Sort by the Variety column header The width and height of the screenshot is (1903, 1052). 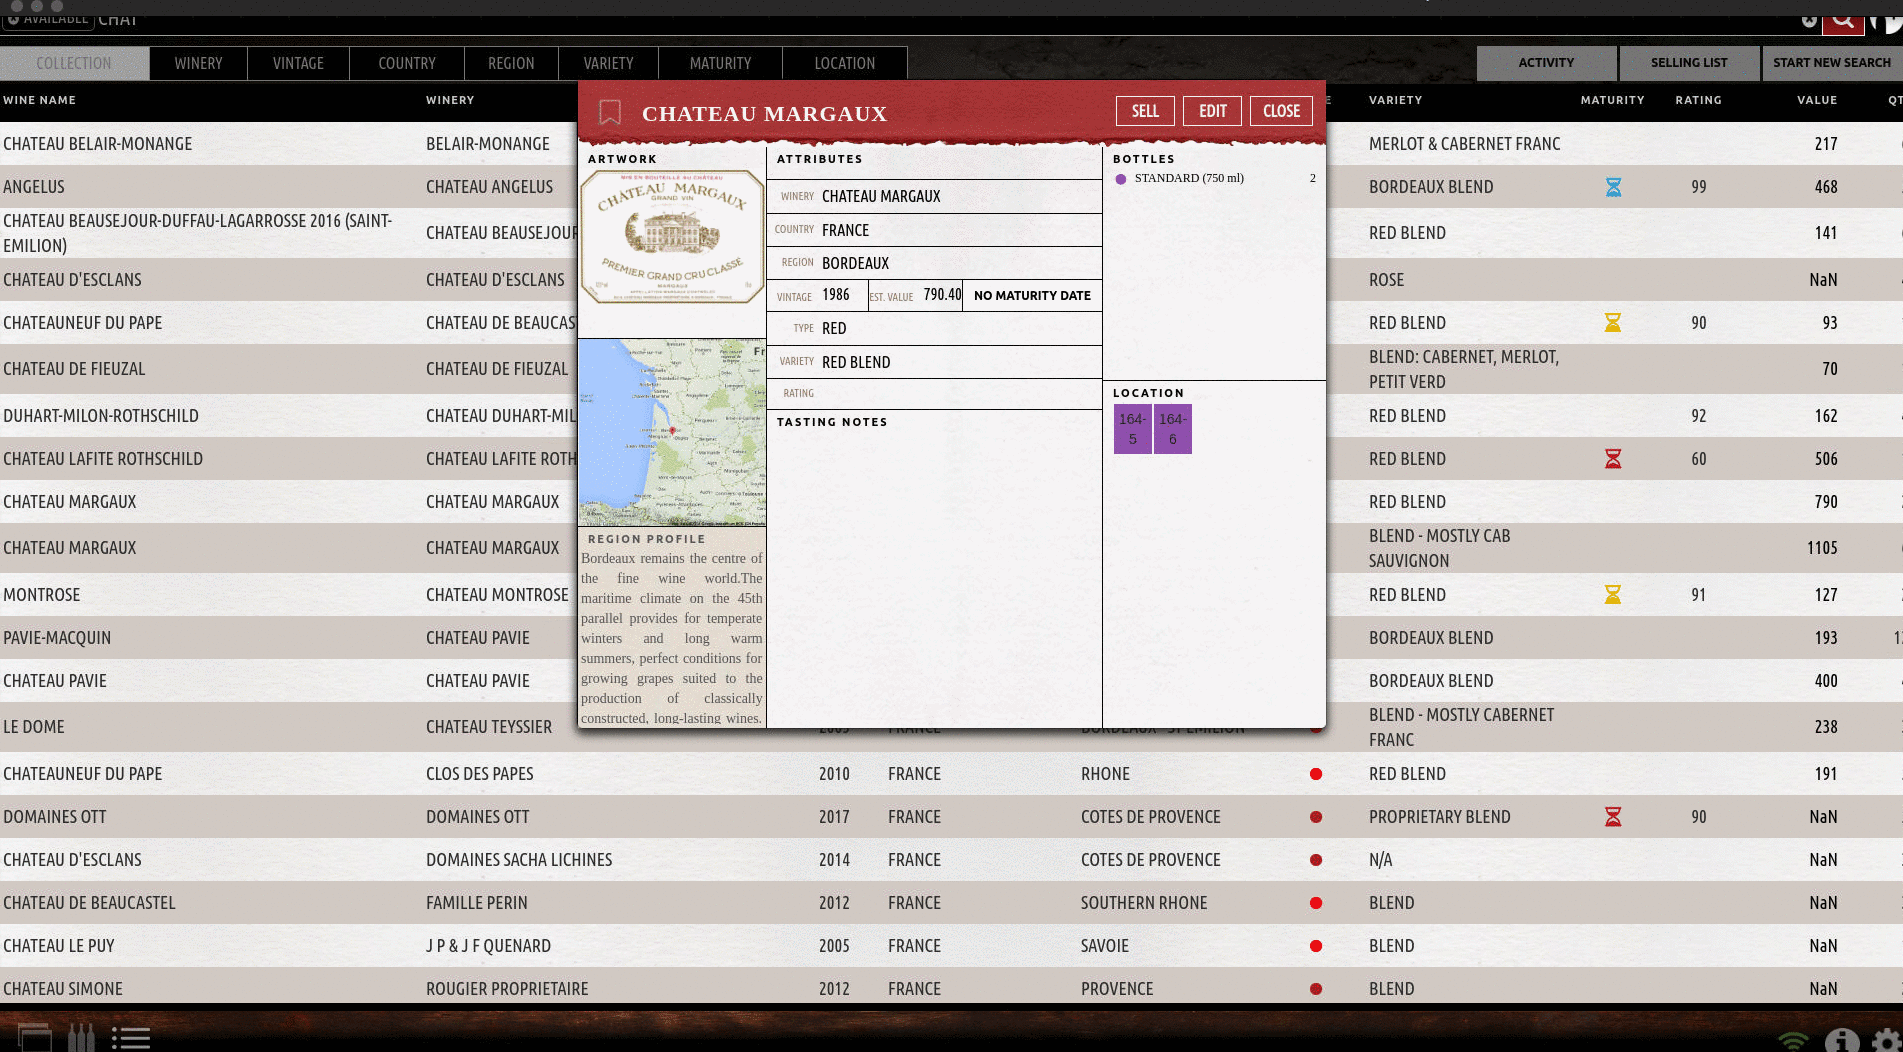[1395, 100]
